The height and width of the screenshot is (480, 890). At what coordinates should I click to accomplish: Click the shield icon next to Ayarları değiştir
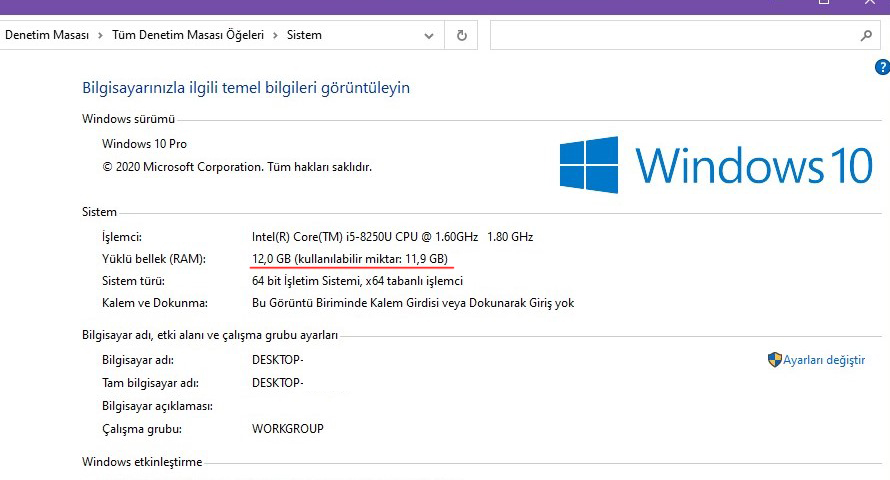tap(774, 360)
